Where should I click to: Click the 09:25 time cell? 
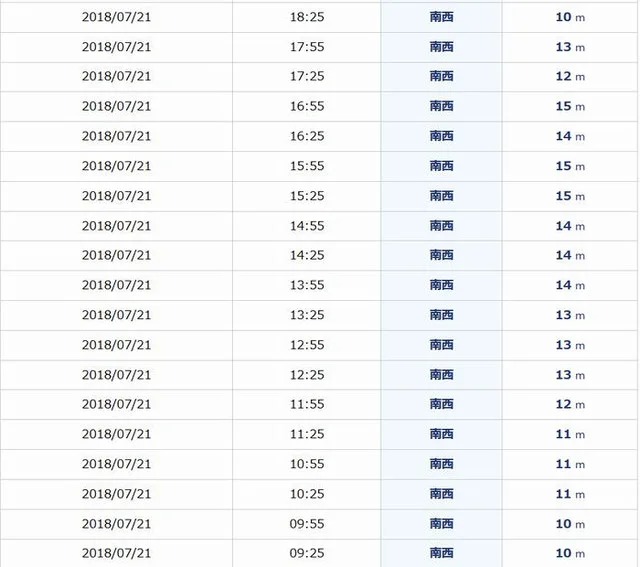pyautogui.click(x=307, y=553)
